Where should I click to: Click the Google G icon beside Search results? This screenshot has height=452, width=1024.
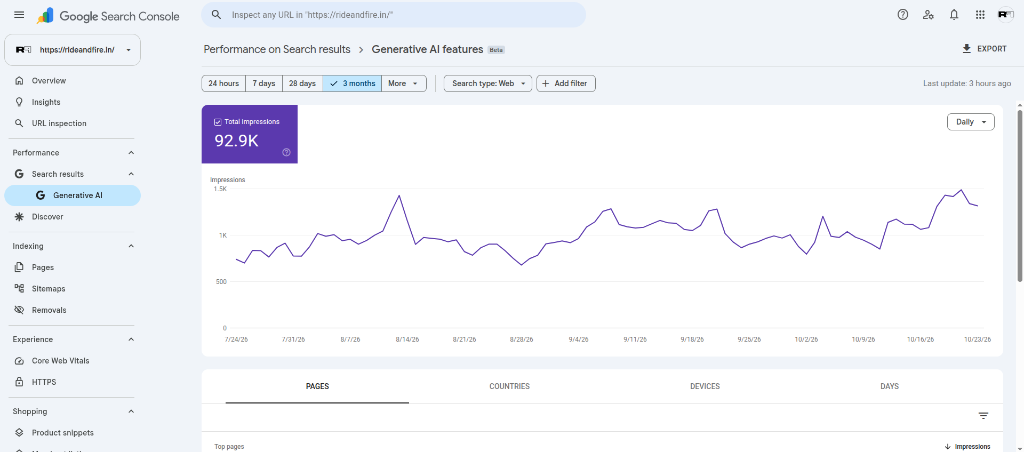click(19, 174)
